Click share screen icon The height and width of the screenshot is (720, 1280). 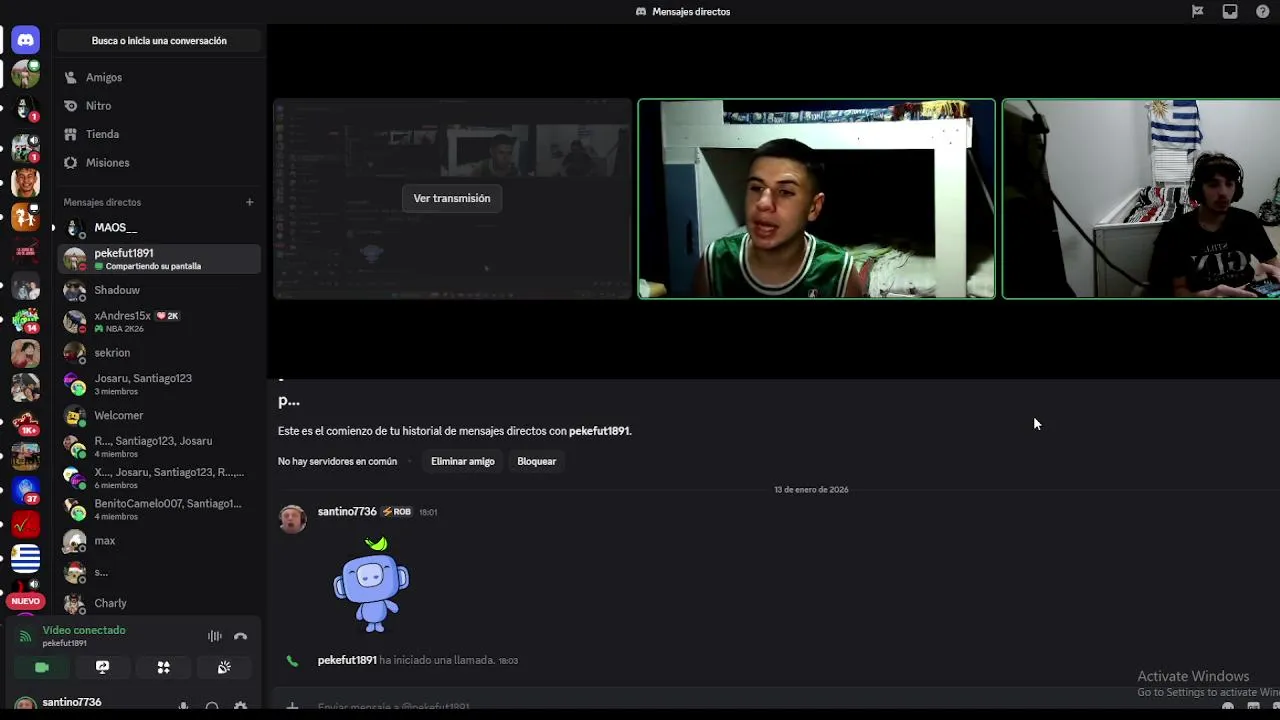[x=102, y=667]
